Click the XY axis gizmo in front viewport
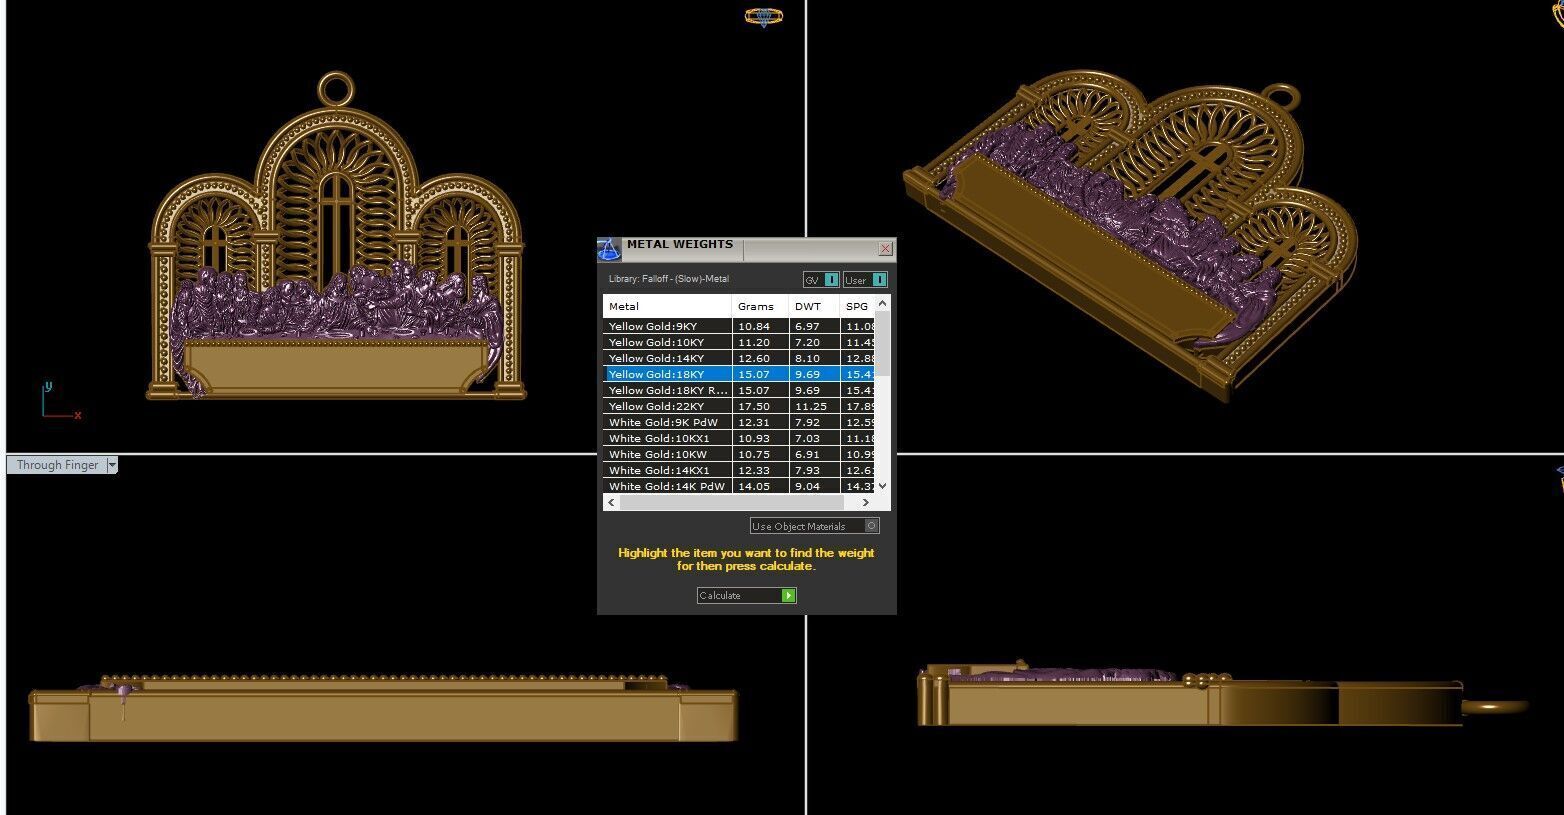1564x815 pixels. click(x=60, y=400)
